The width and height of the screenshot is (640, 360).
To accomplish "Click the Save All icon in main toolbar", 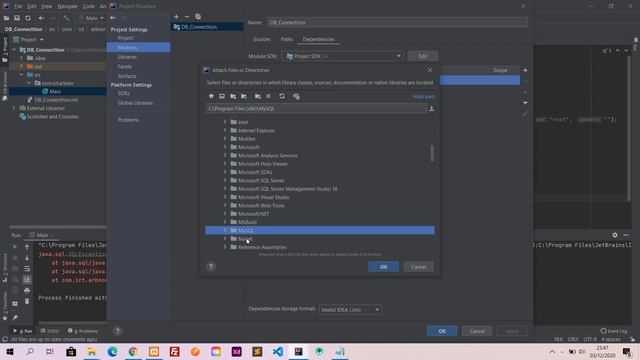I will 17,18.
